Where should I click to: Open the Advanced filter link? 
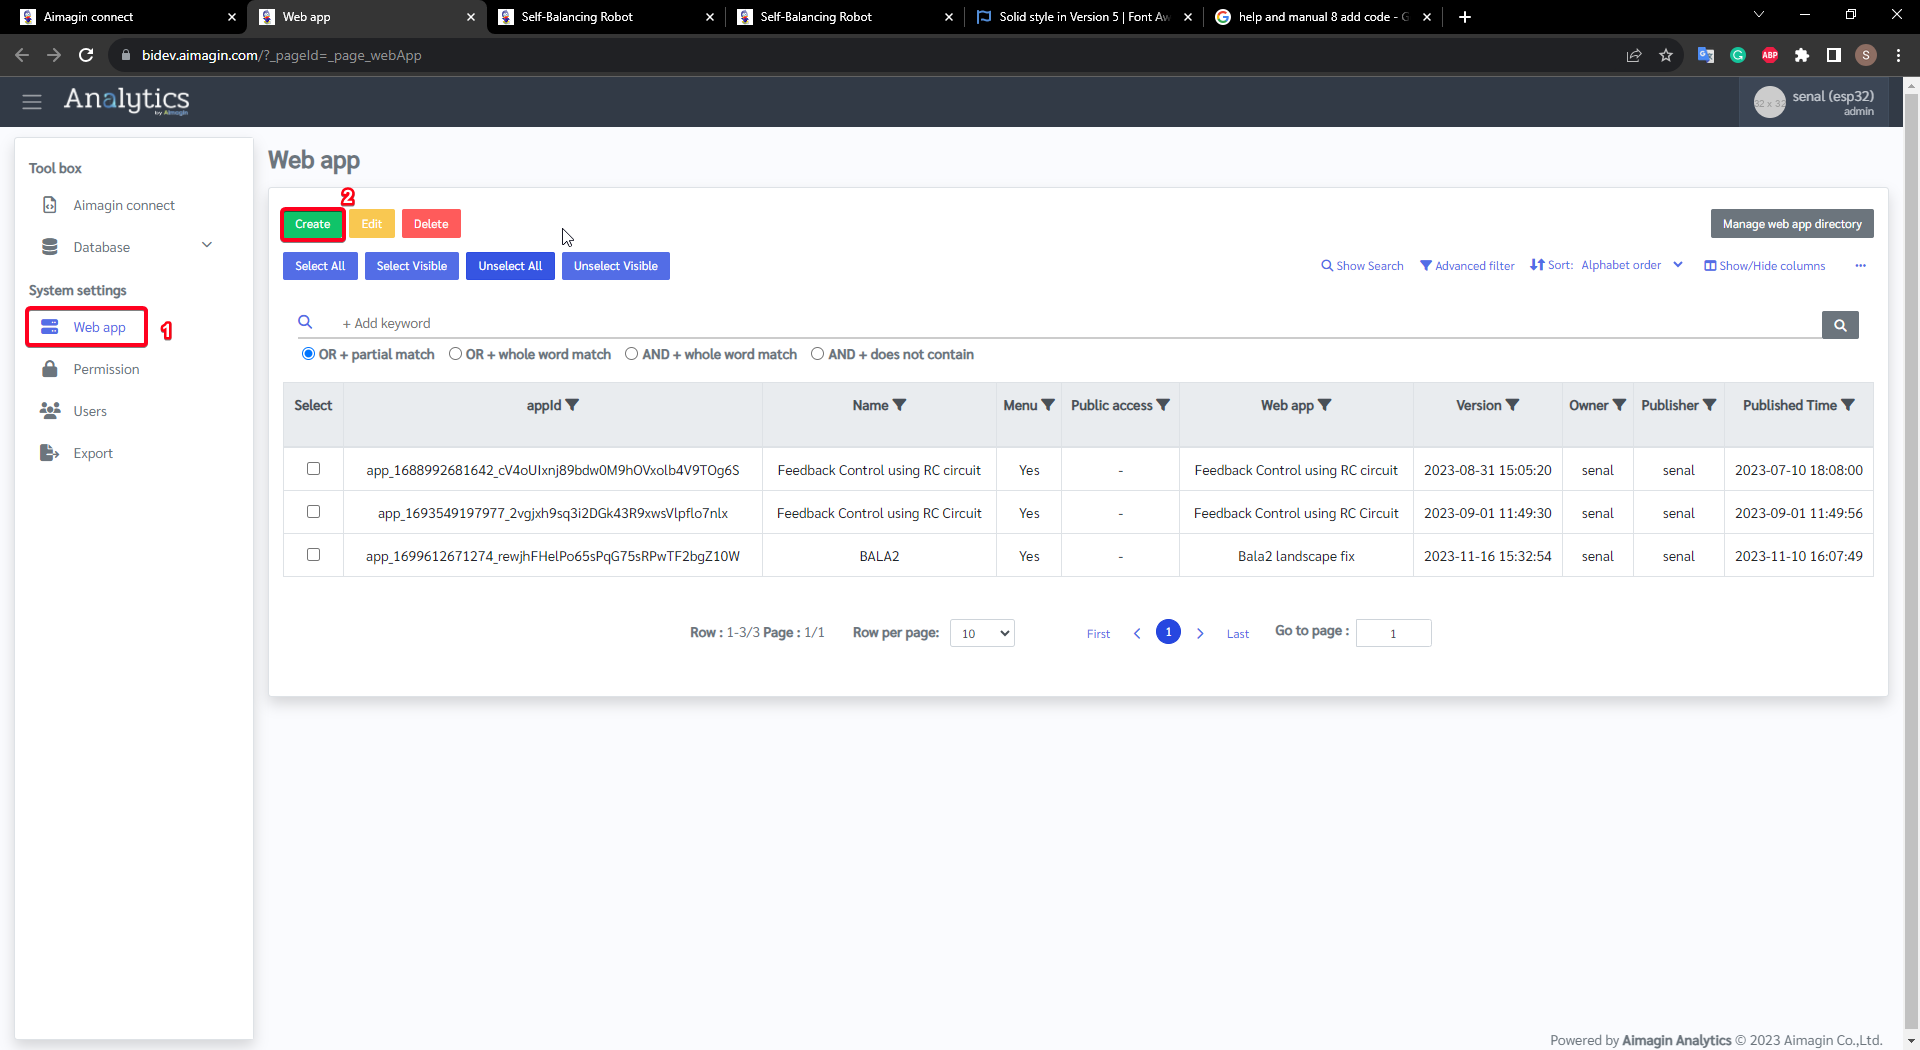pyautogui.click(x=1467, y=266)
